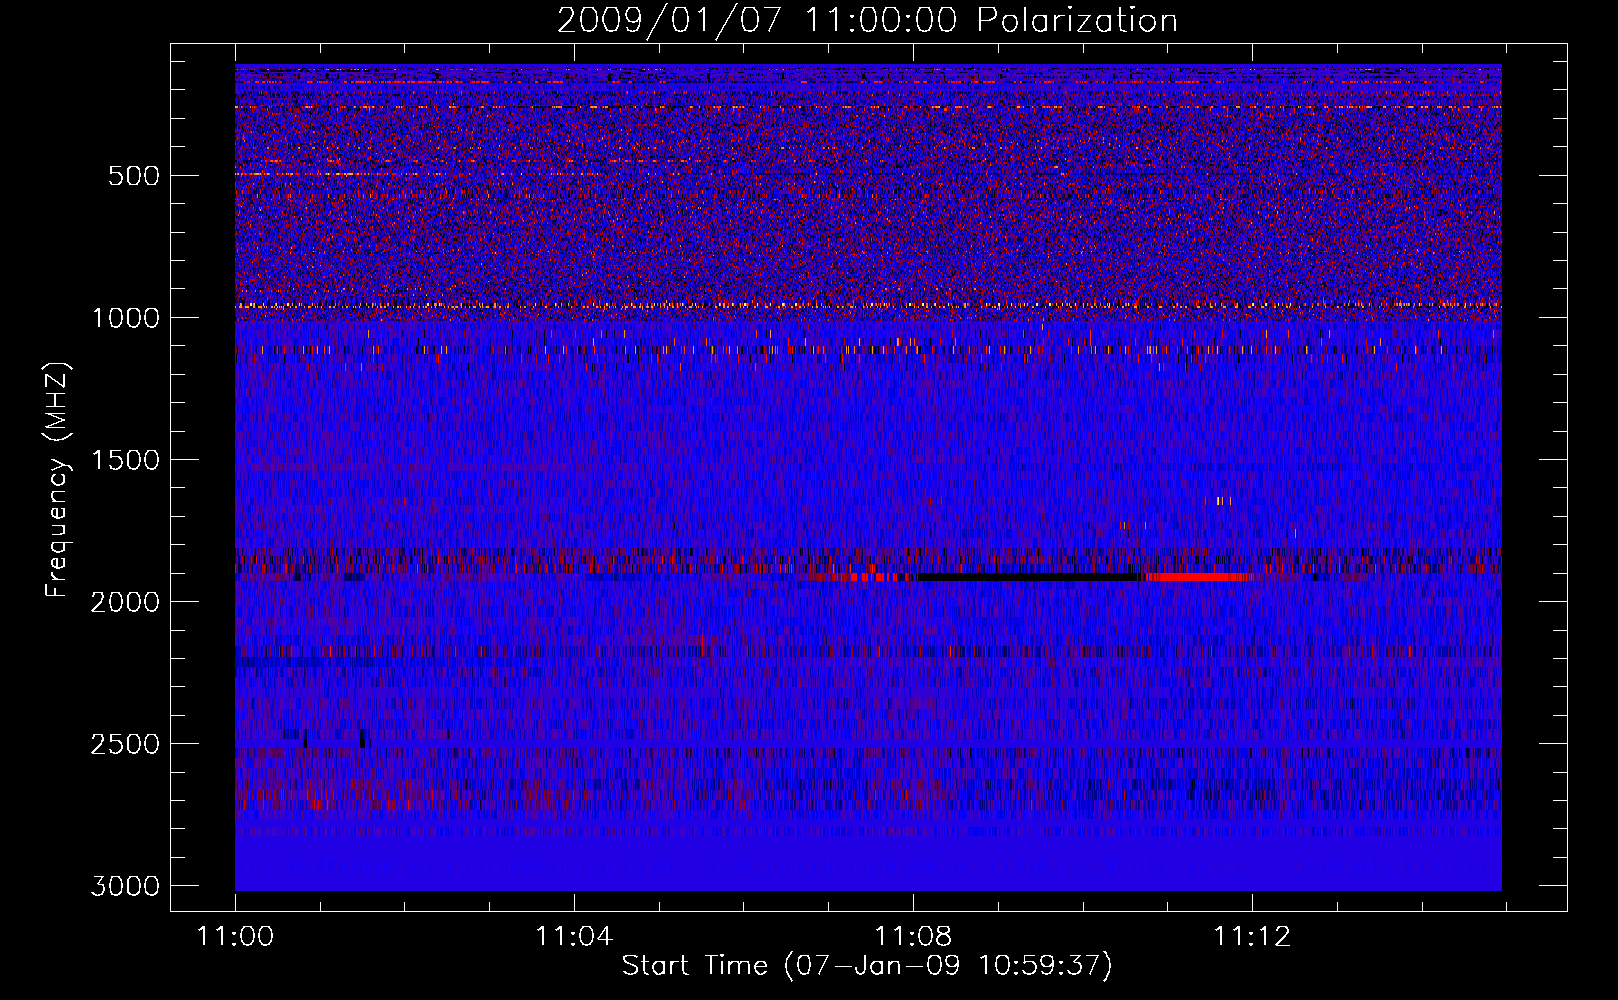The height and width of the screenshot is (1000, 1618).
Task: Click the plot title '2009/01/07 11:00:00 Polarization'
Action: pos(867,21)
